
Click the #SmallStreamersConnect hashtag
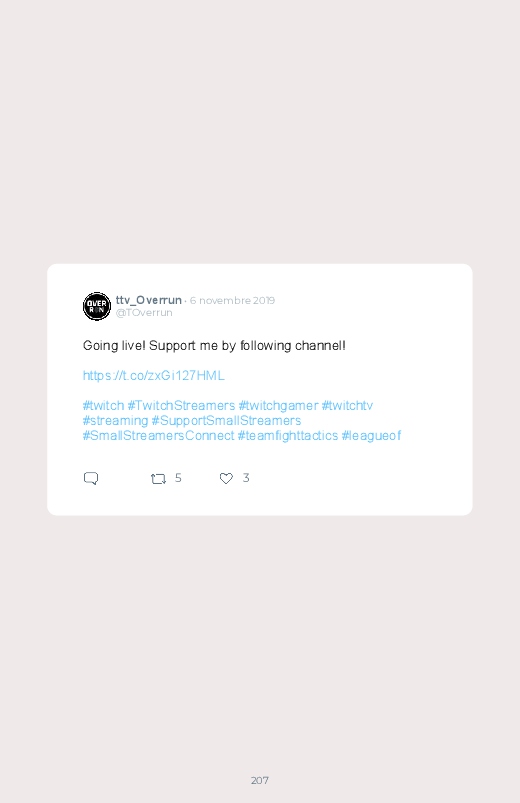158,436
